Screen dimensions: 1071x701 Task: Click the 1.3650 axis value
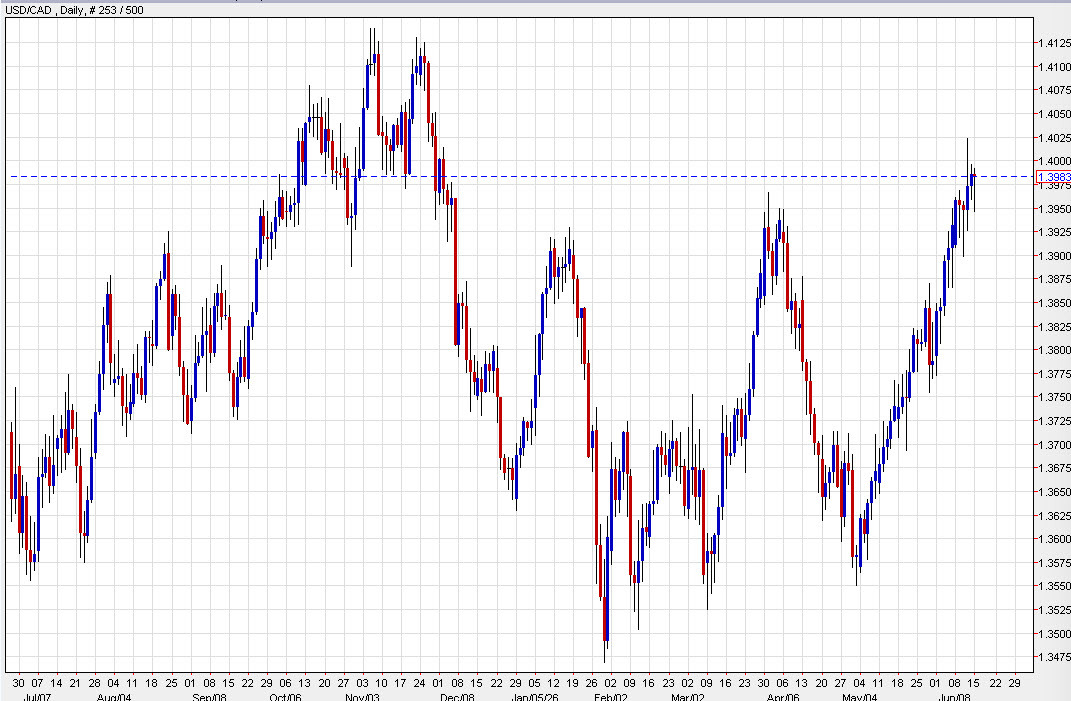(1054, 493)
